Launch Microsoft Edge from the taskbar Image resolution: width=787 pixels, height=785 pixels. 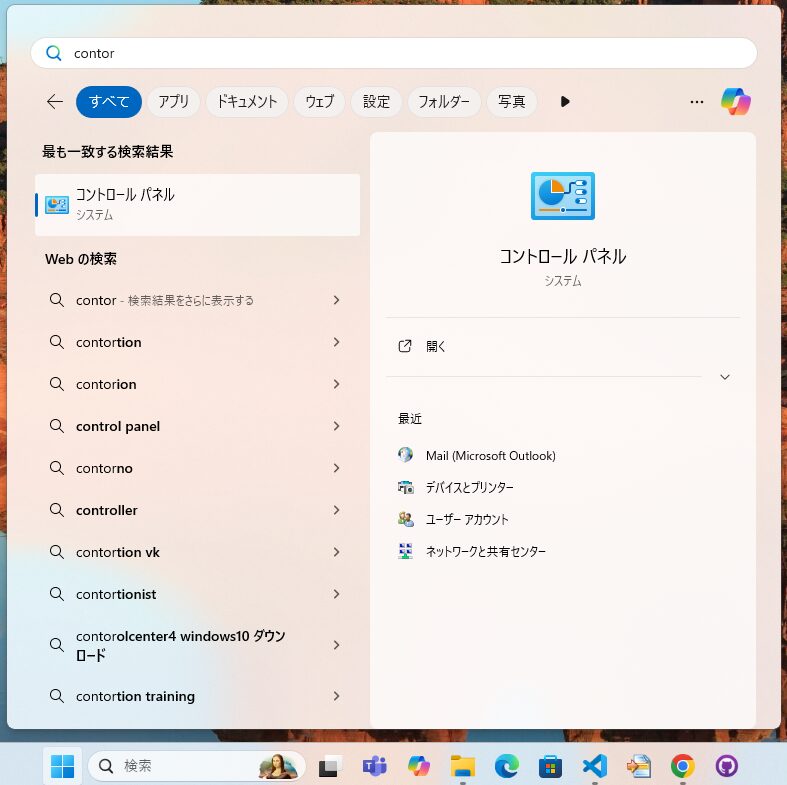click(x=507, y=766)
